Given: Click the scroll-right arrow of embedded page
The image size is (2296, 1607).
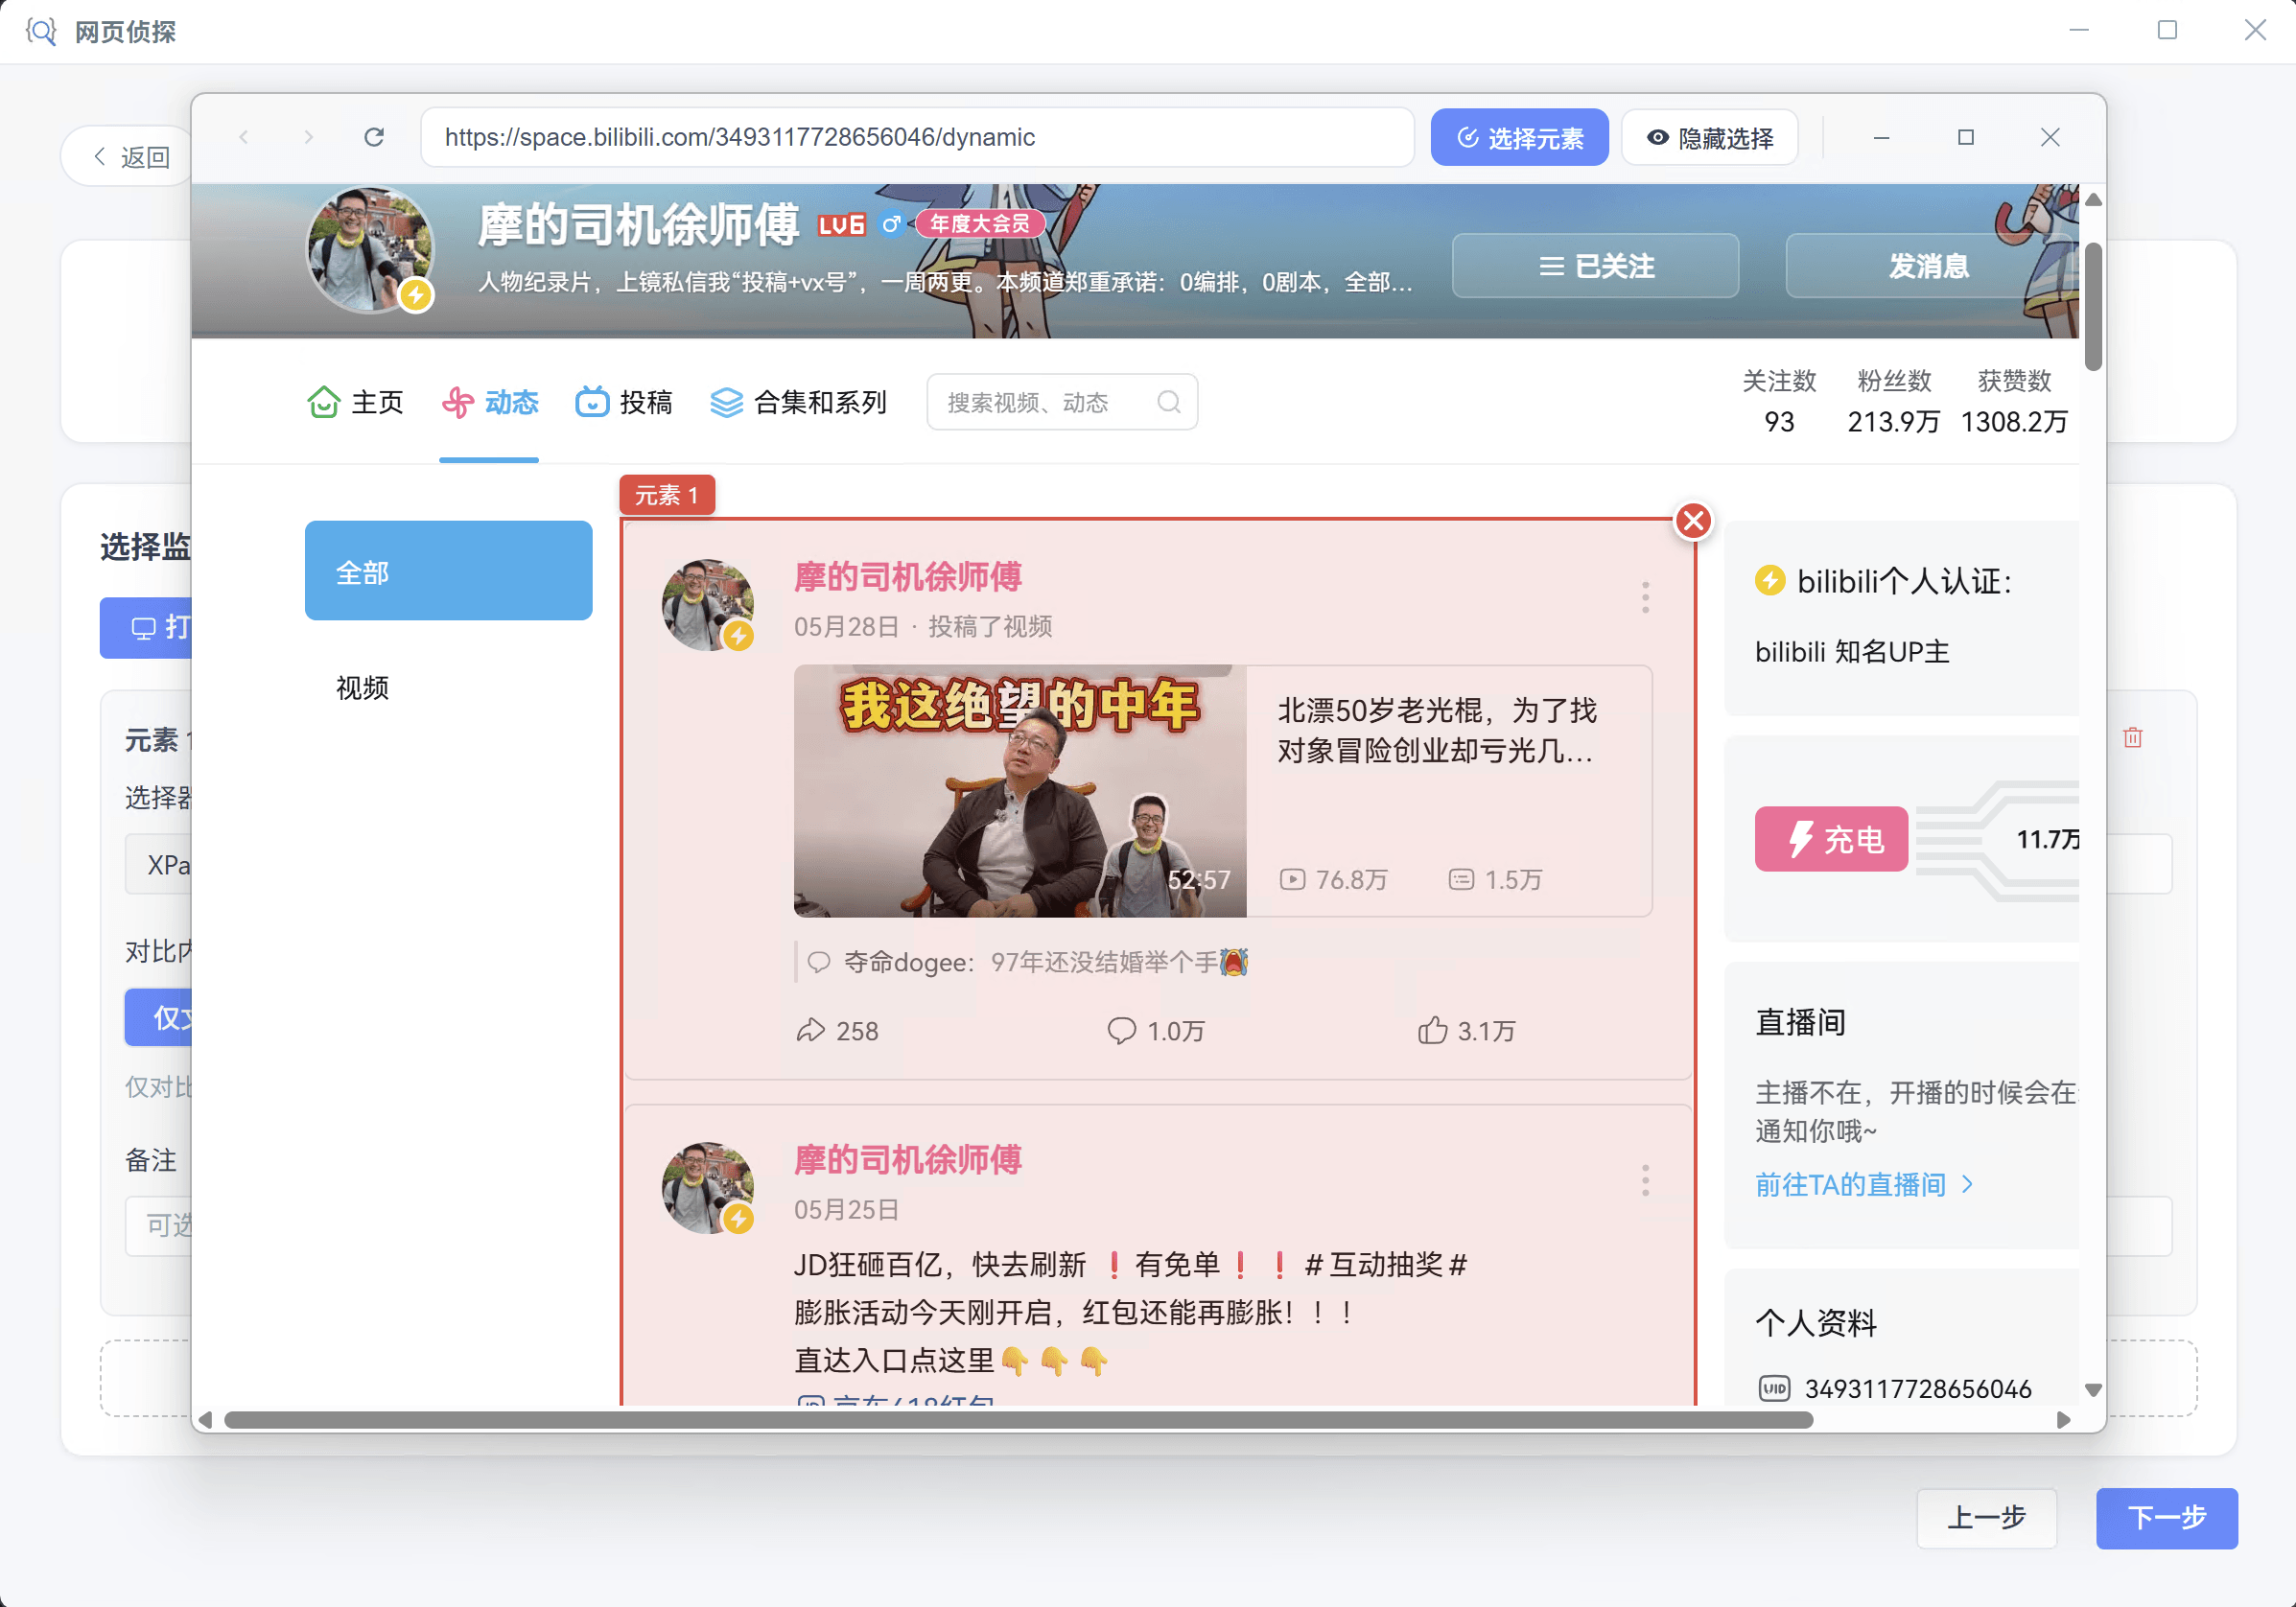Looking at the screenshot, I should tap(2063, 1419).
